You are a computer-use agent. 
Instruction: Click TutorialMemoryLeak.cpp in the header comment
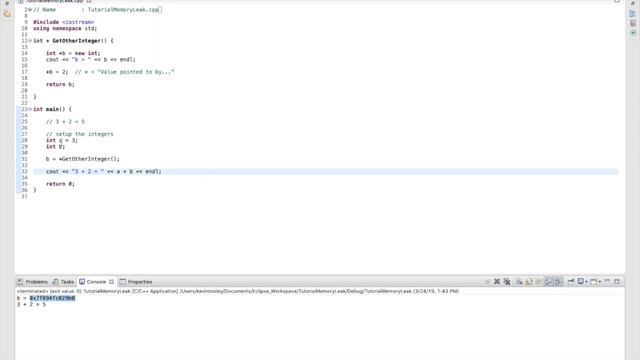pyautogui.click(x=124, y=10)
